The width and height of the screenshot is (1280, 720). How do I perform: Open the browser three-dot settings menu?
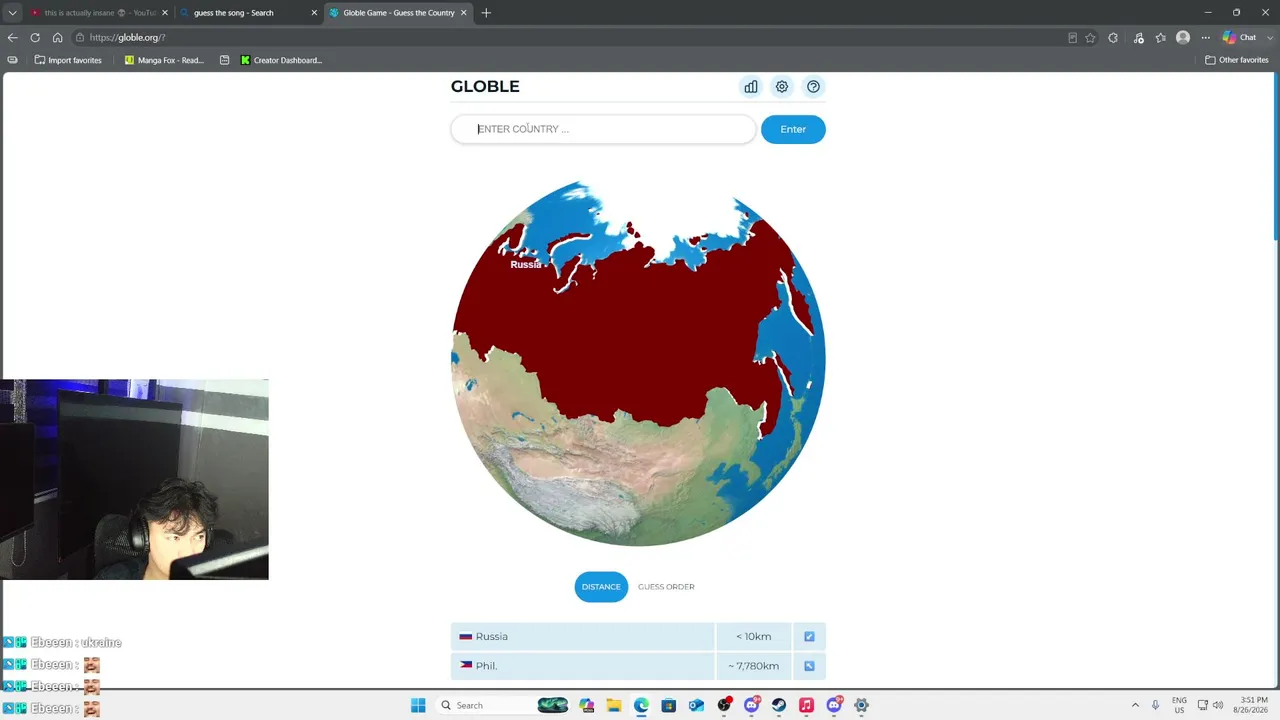[1205, 38]
